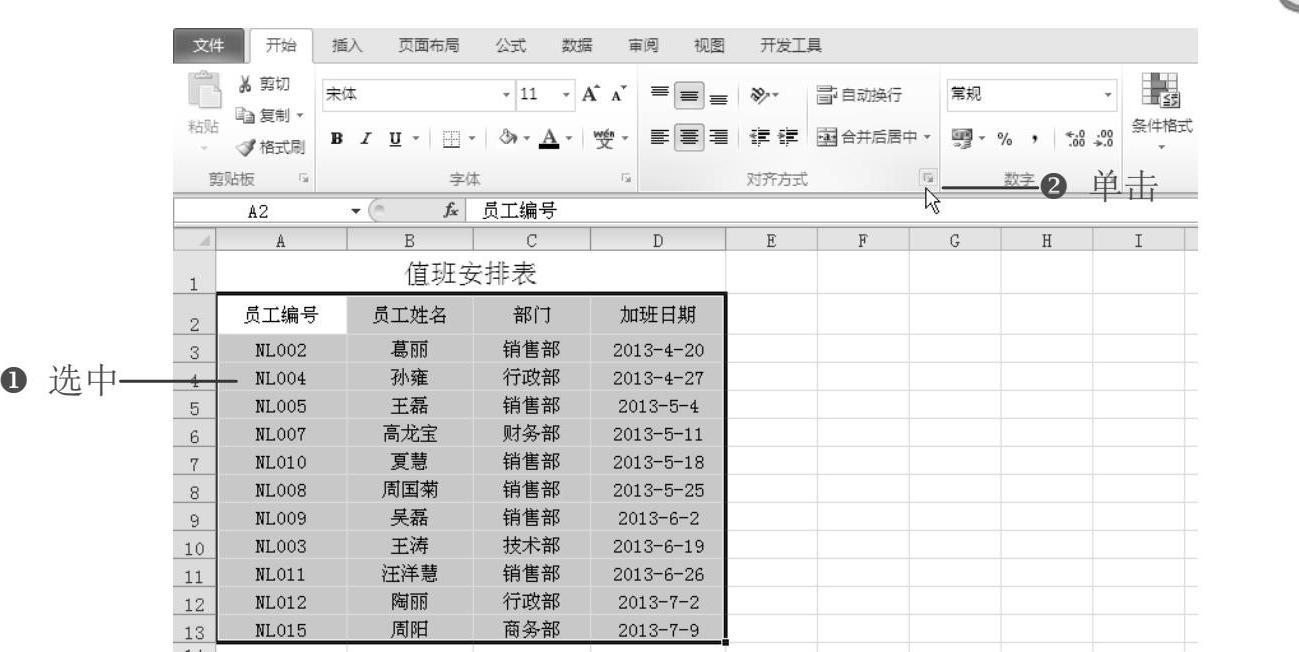Select column header E
Screen dimensions: 1299x652
pyautogui.click(x=772, y=240)
